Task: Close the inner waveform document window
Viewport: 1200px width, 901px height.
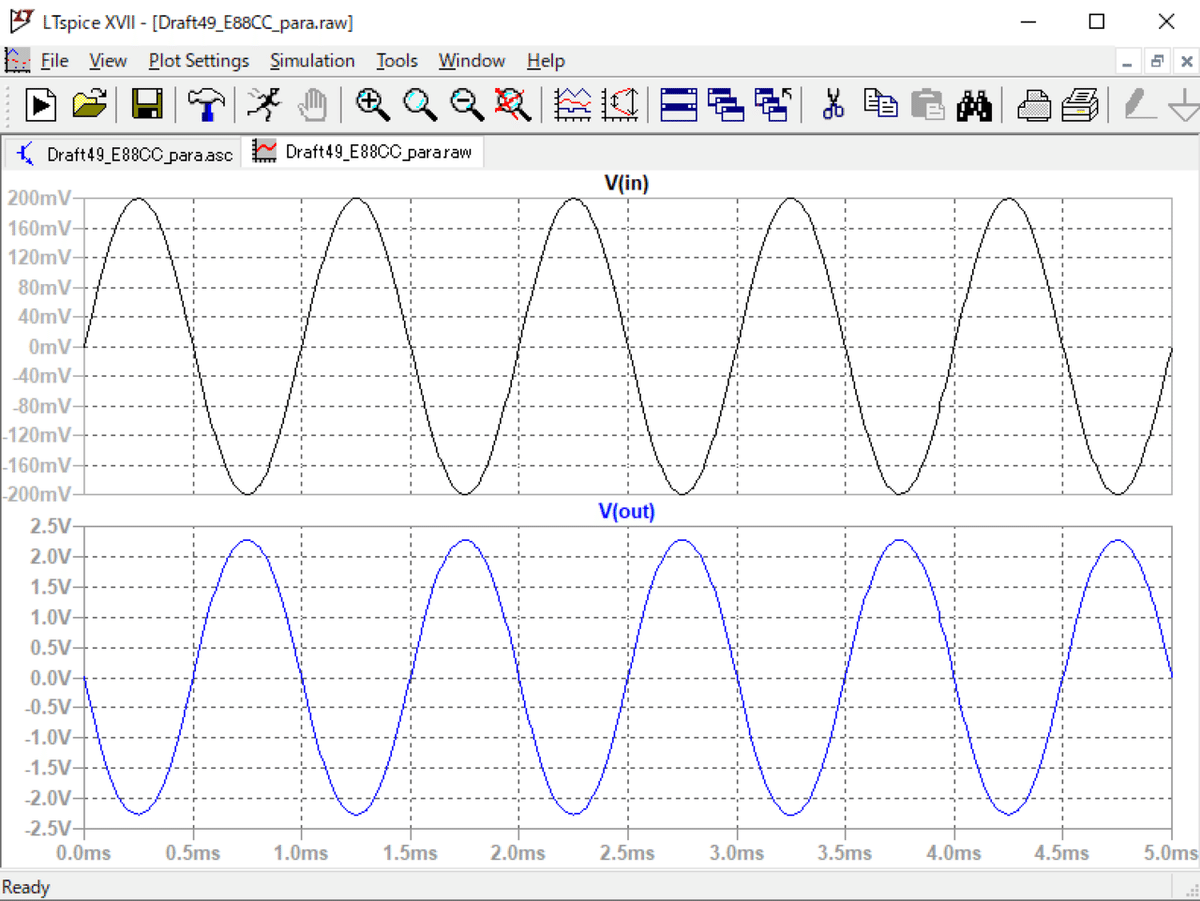Action: 1186,61
